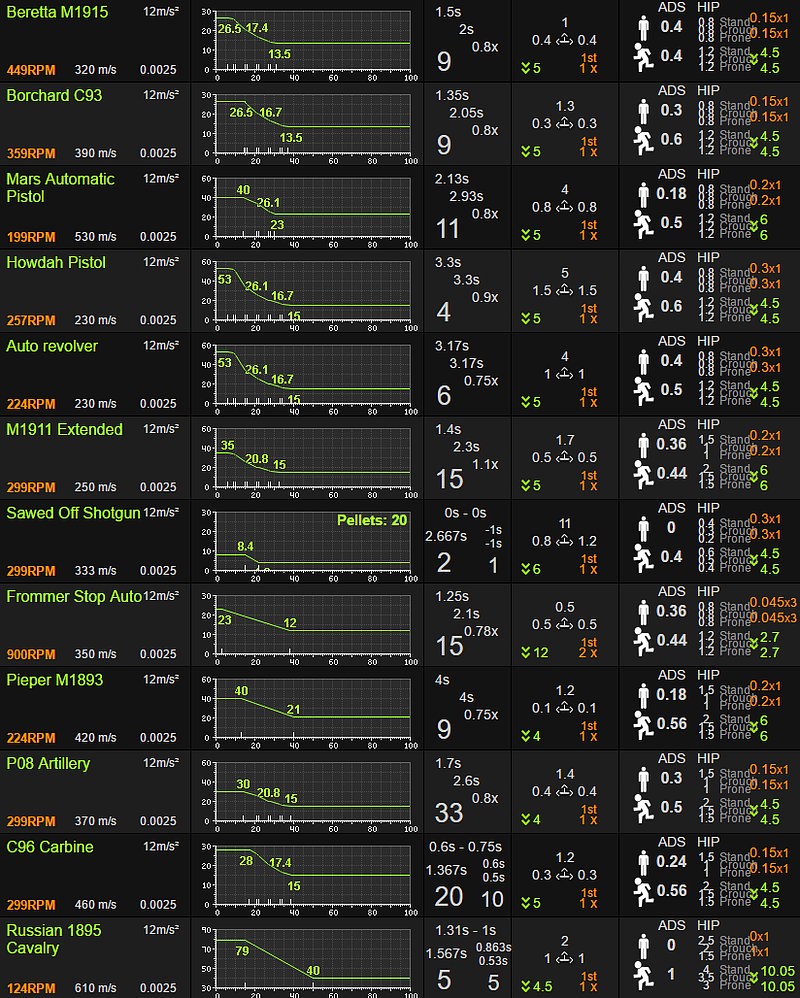Select the 460 m/s muzzle velocity value
Image resolution: width=800 pixels, height=998 pixels.
95,905
